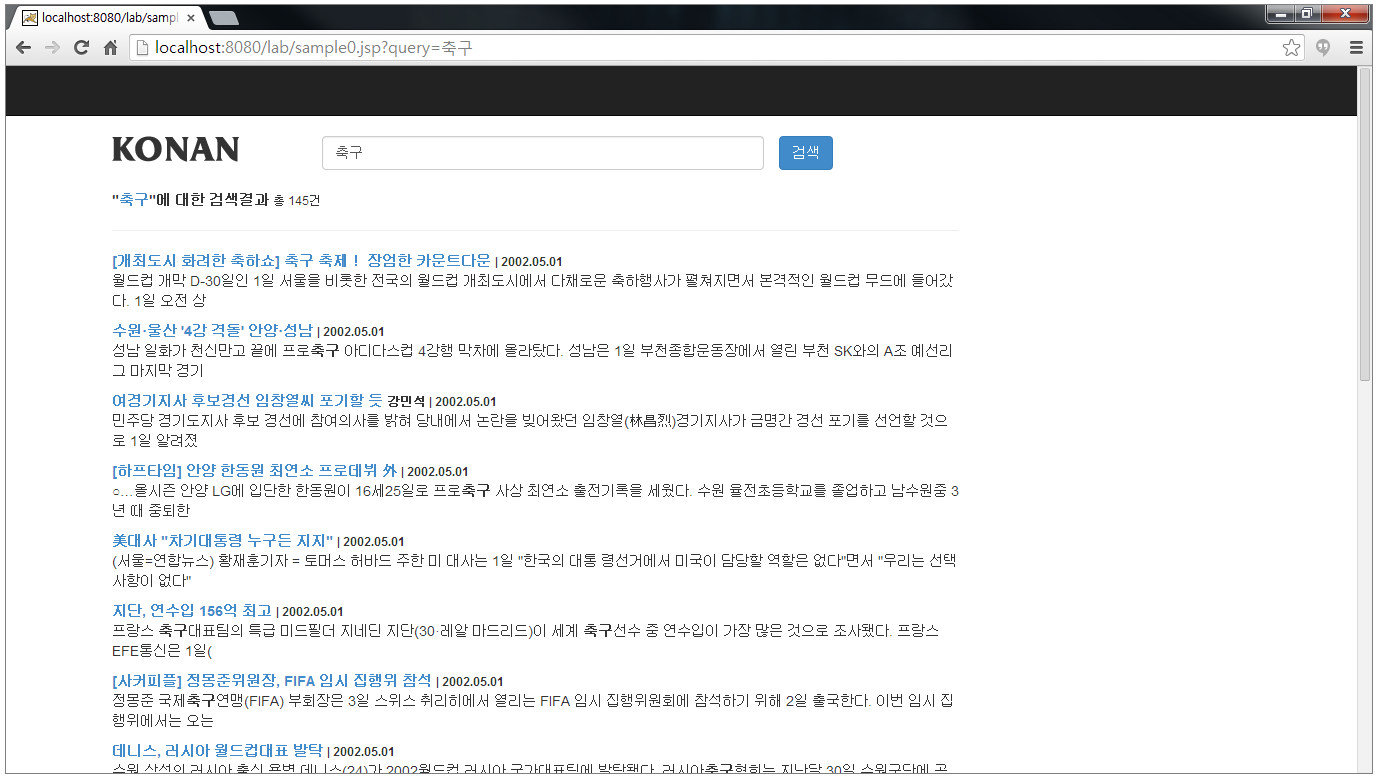Image resolution: width=1376 pixels, height=777 pixels.
Task: Reload the page with the refresh icon
Action: [x=82, y=47]
